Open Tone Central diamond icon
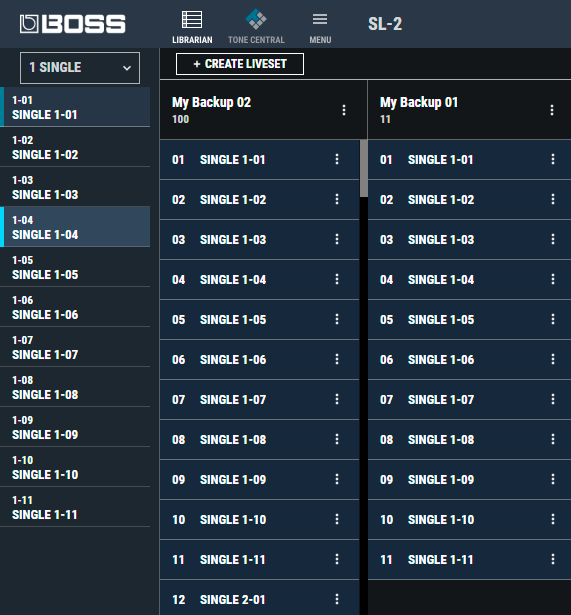The width and height of the screenshot is (571, 615). click(256, 19)
